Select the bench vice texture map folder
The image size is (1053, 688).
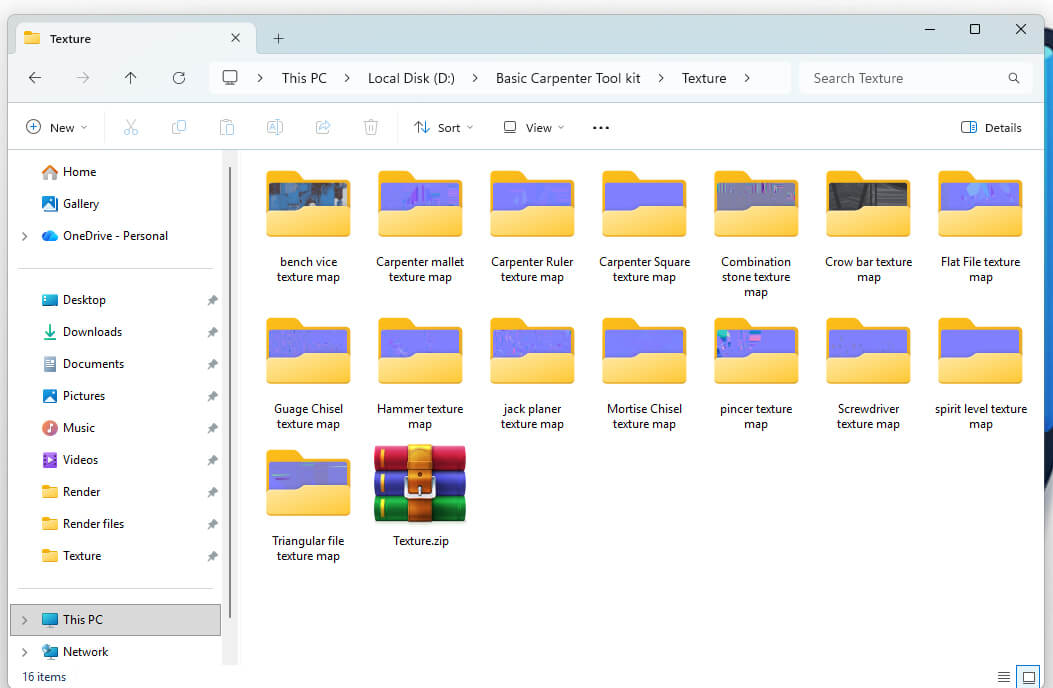pos(308,227)
